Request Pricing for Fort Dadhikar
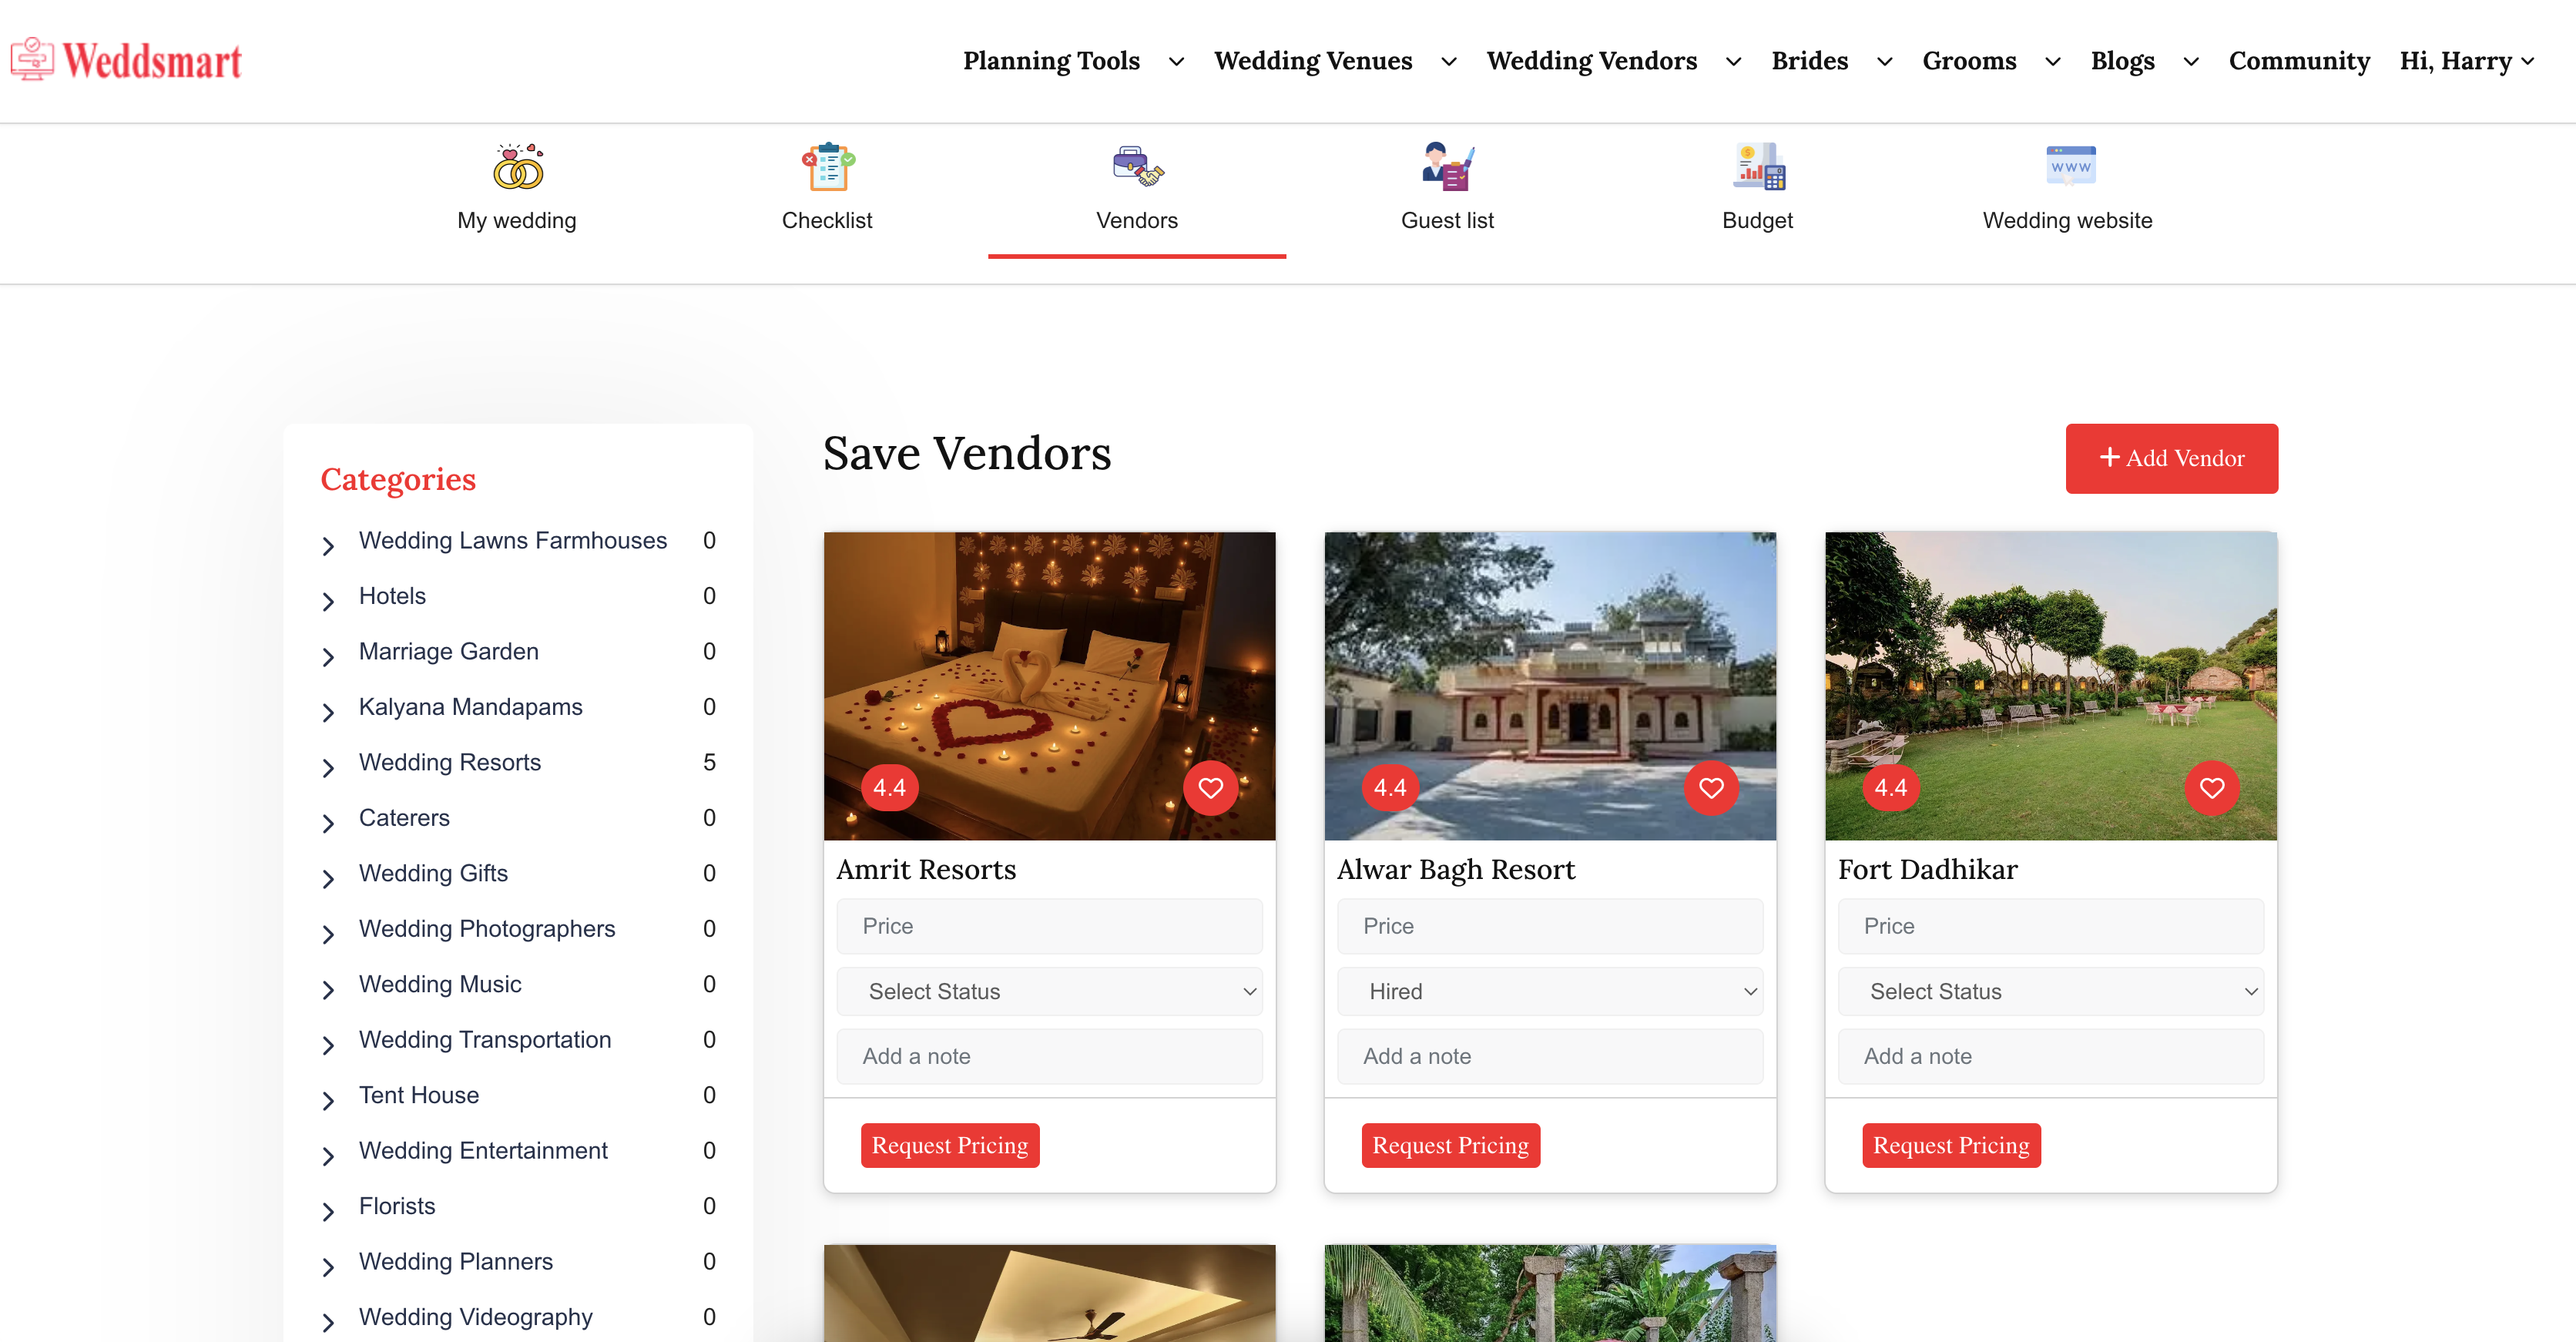The height and width of the screenshot is (1342, 2576). tap(1950, 1145)
